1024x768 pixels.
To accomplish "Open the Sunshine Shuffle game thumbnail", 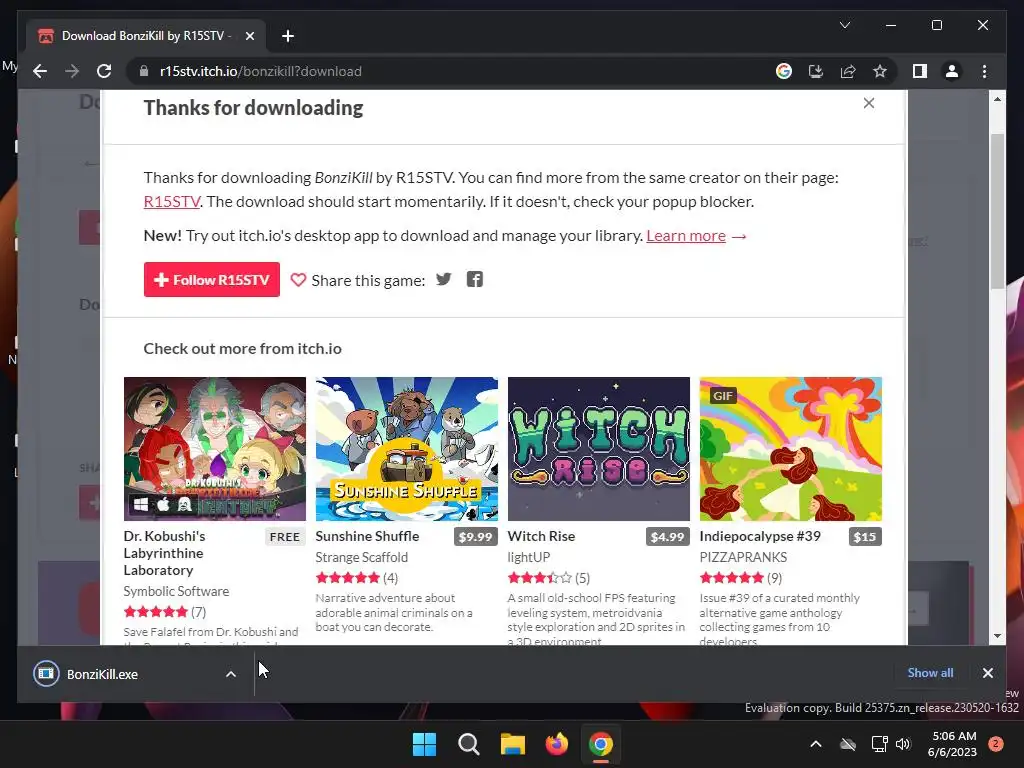I will coord(406,449).
